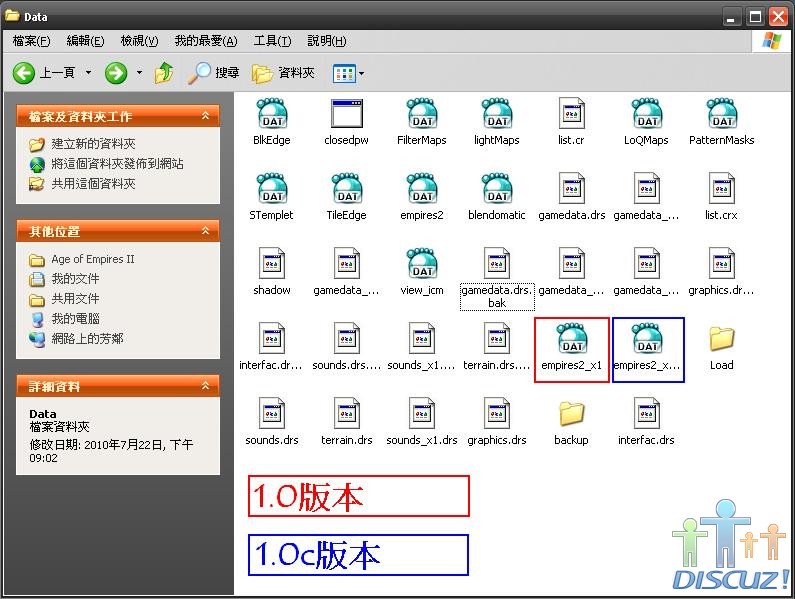Open the Back history dropdown arrow
Screen dimensions: 795x599
[88, 73]
